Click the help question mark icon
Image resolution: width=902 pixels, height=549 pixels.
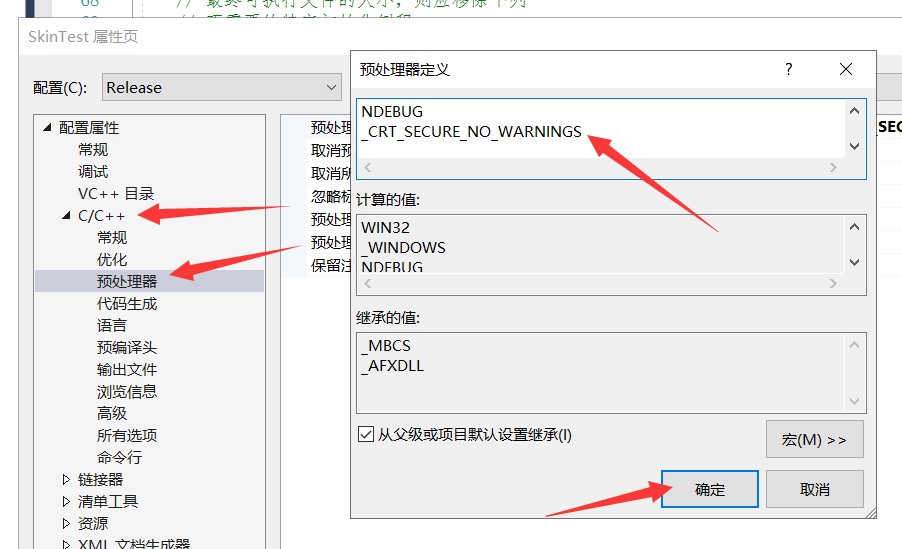pos(789,69)
